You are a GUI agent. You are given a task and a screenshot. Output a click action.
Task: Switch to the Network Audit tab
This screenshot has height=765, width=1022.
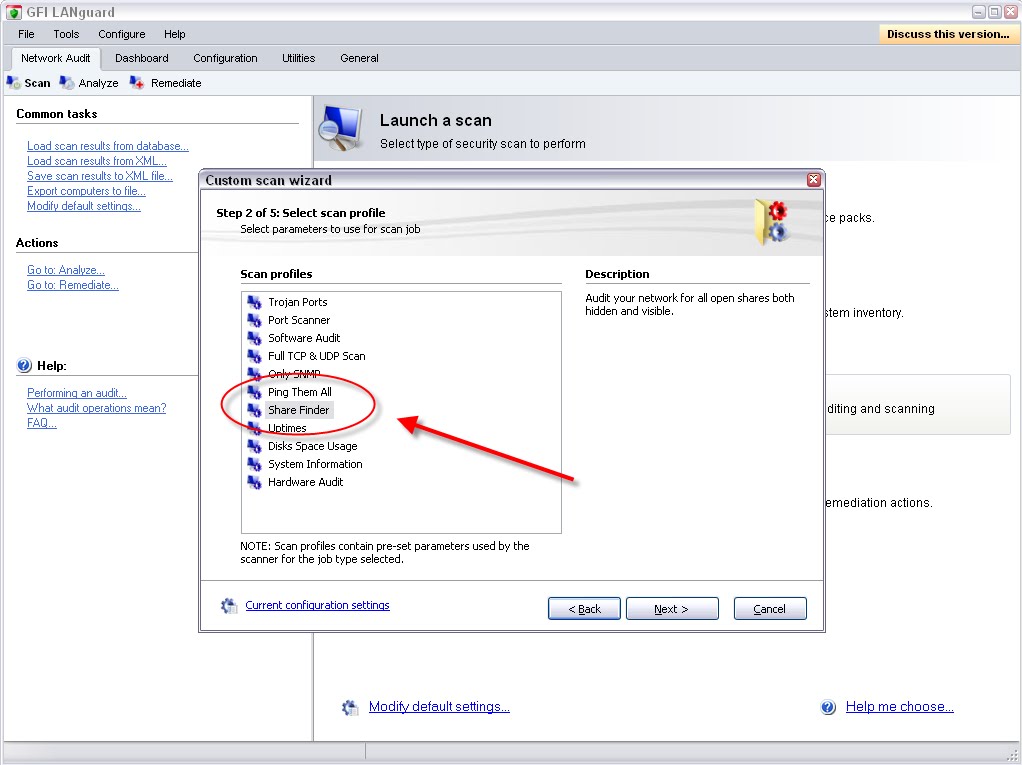[55, 58]
